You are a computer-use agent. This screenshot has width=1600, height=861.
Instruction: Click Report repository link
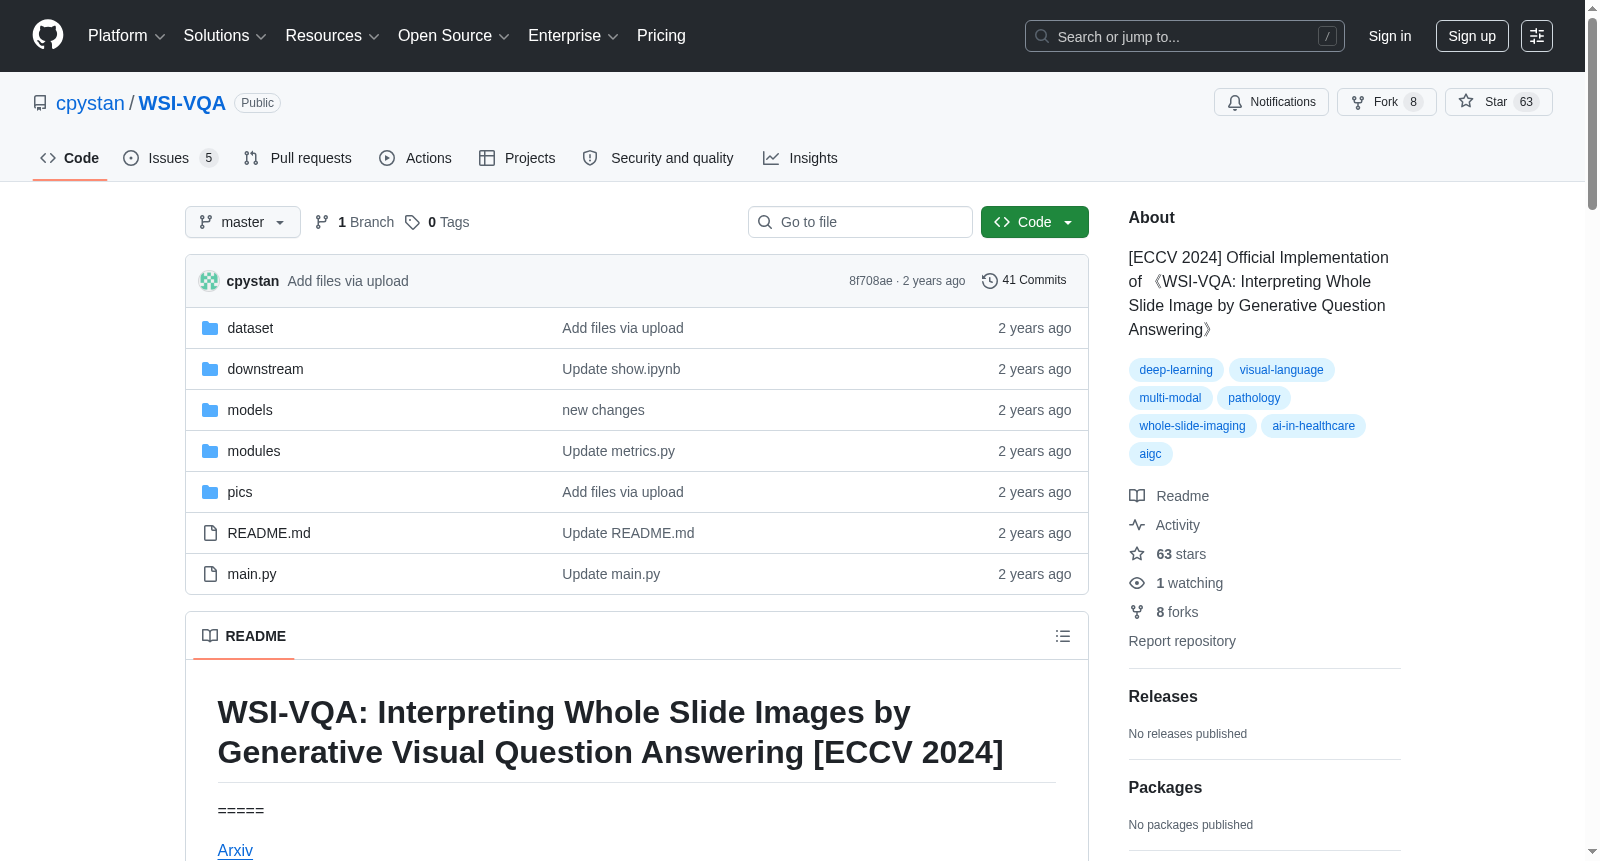1182,641
